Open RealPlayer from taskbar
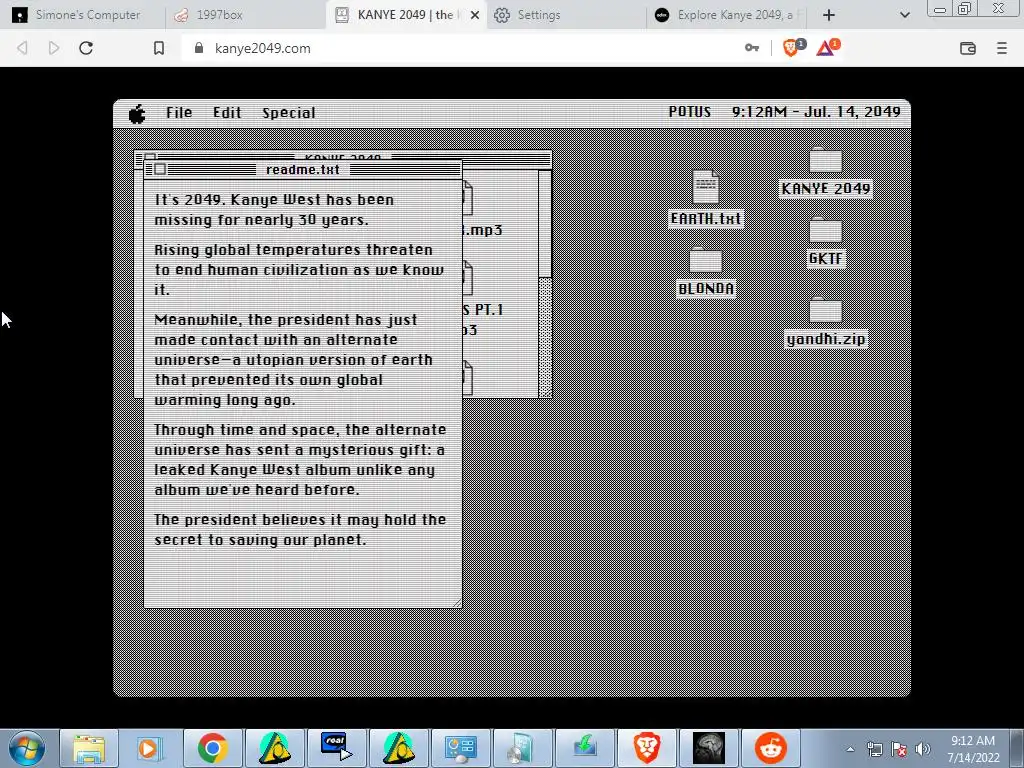Image resolution: width=1024 pixels, height=768 pixels. 336,748
